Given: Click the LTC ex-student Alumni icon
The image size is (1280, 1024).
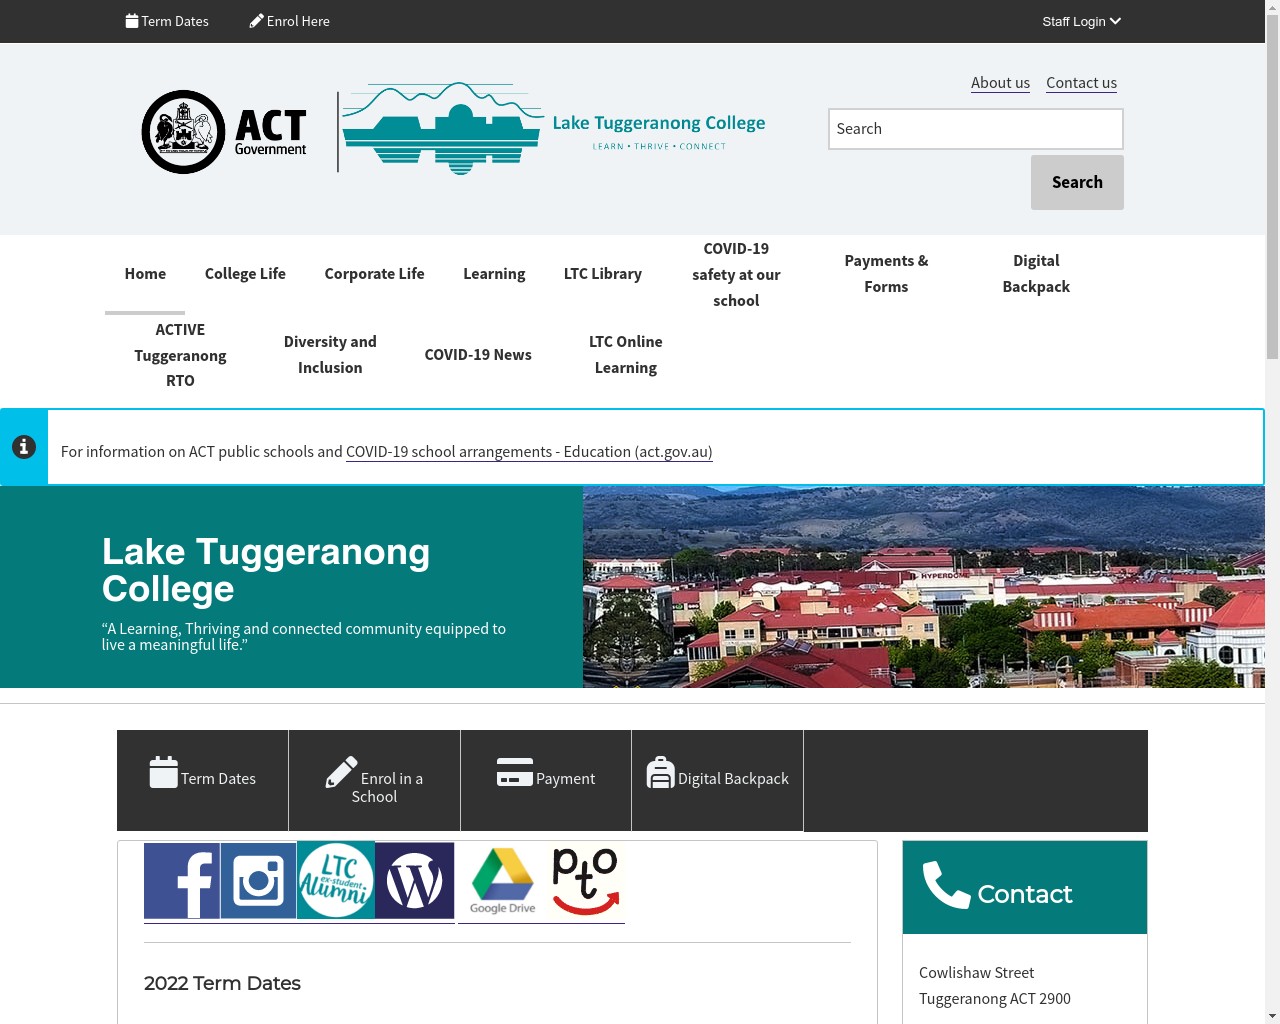Looking at the screenshot, I should [336, 881].
